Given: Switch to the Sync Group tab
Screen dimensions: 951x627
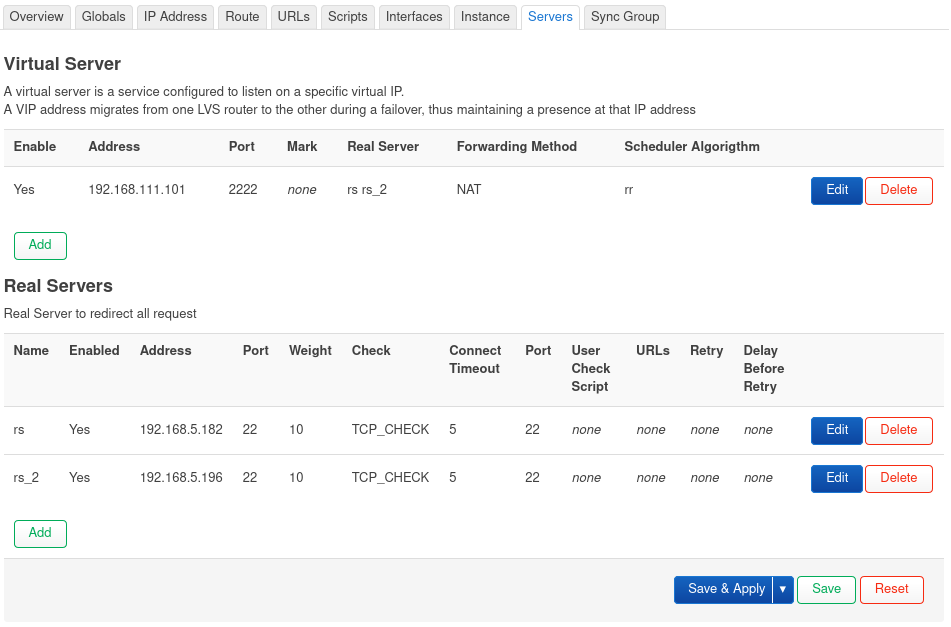Looking at the screenshot, I should click(x=624, y=16).
